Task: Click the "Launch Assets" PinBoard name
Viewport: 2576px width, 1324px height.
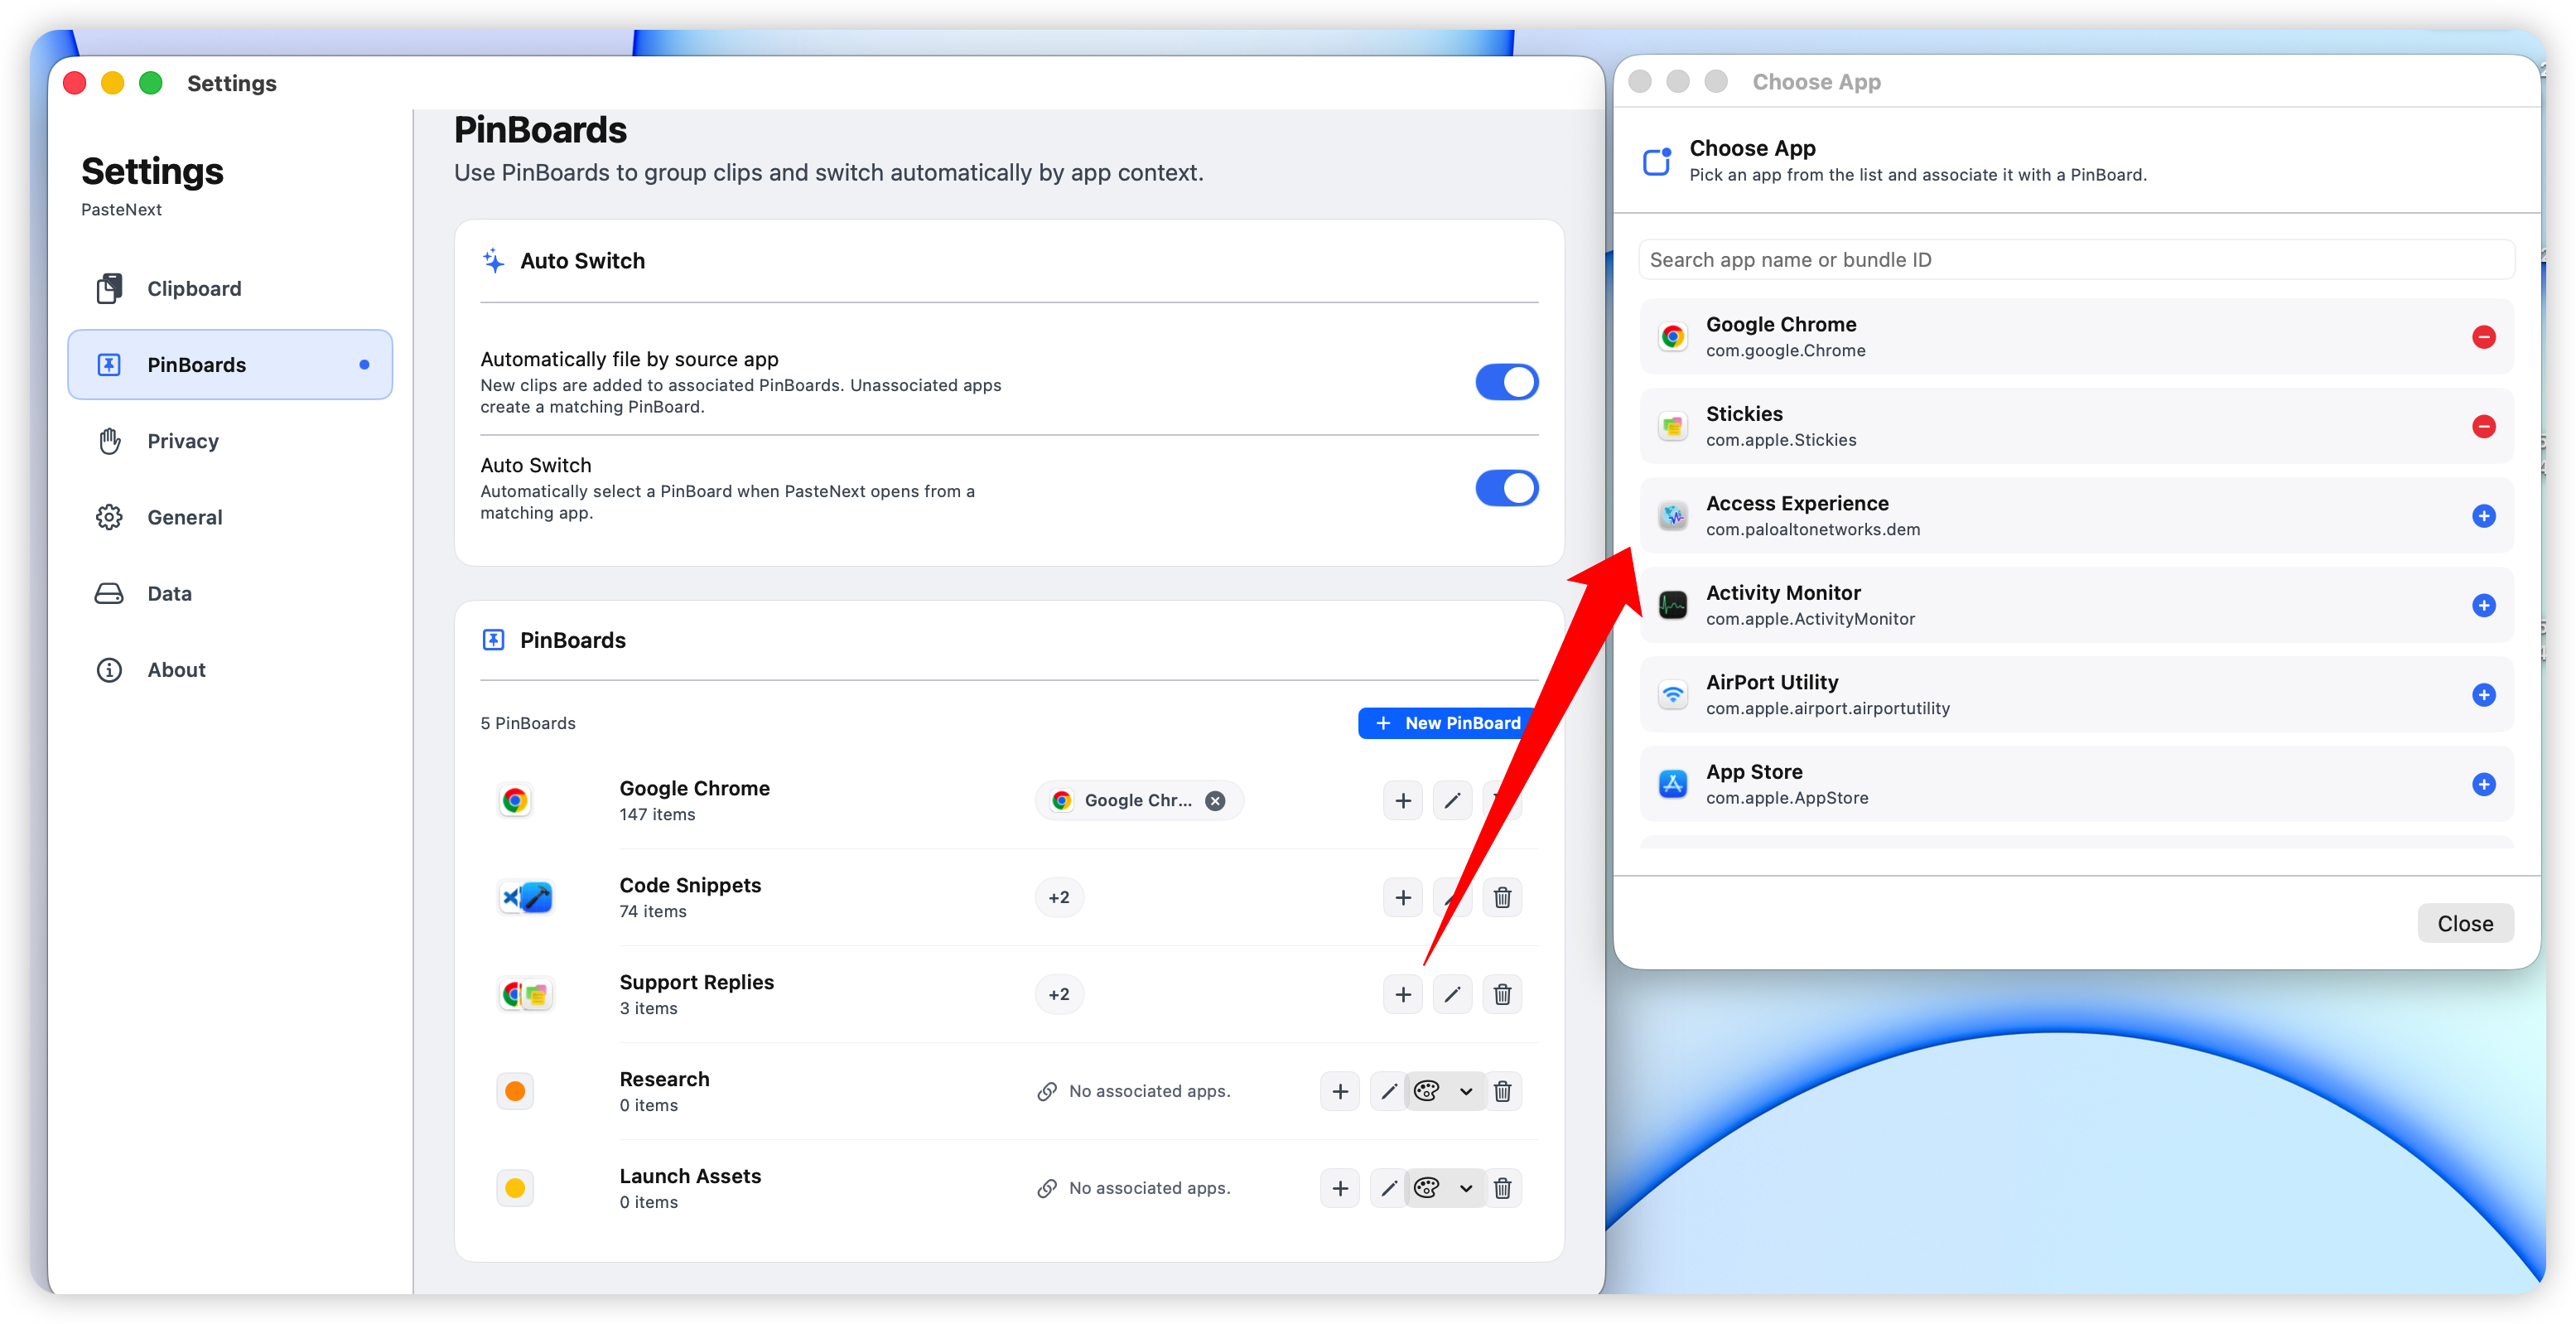Action: pos(690,1176)
